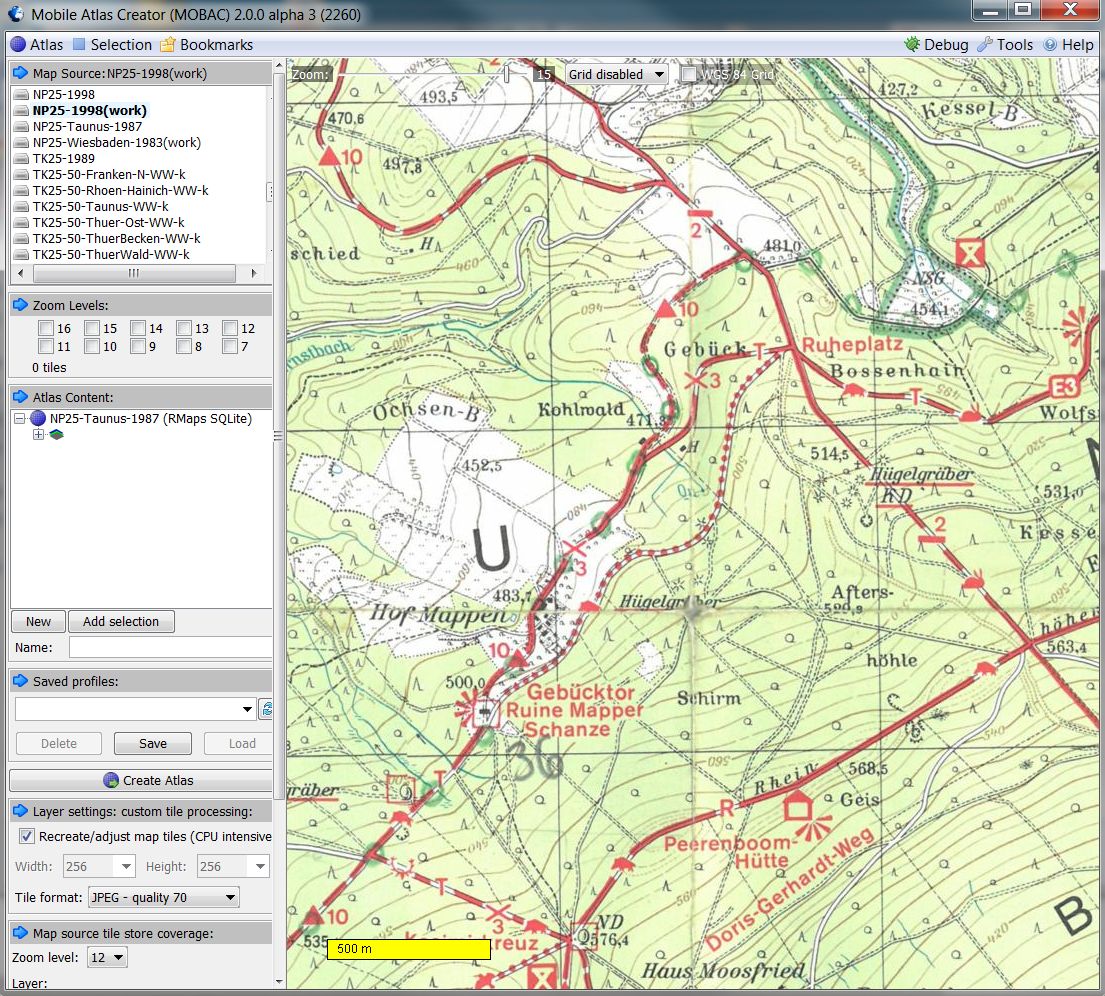Open the Tools menu
The width and height of the screenshot is (1105, 996).
click(x=1005, y=44)
